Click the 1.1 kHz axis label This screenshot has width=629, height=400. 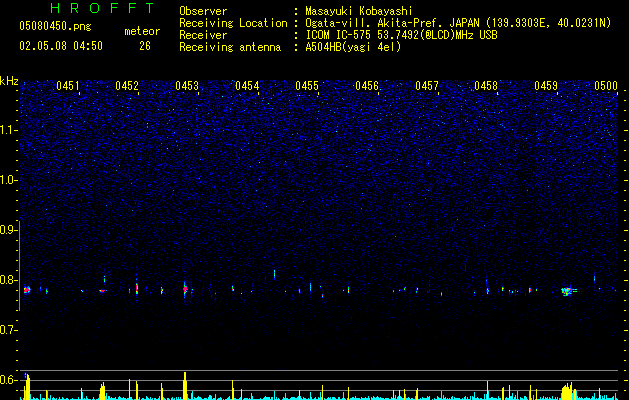[x=8, y=130]
